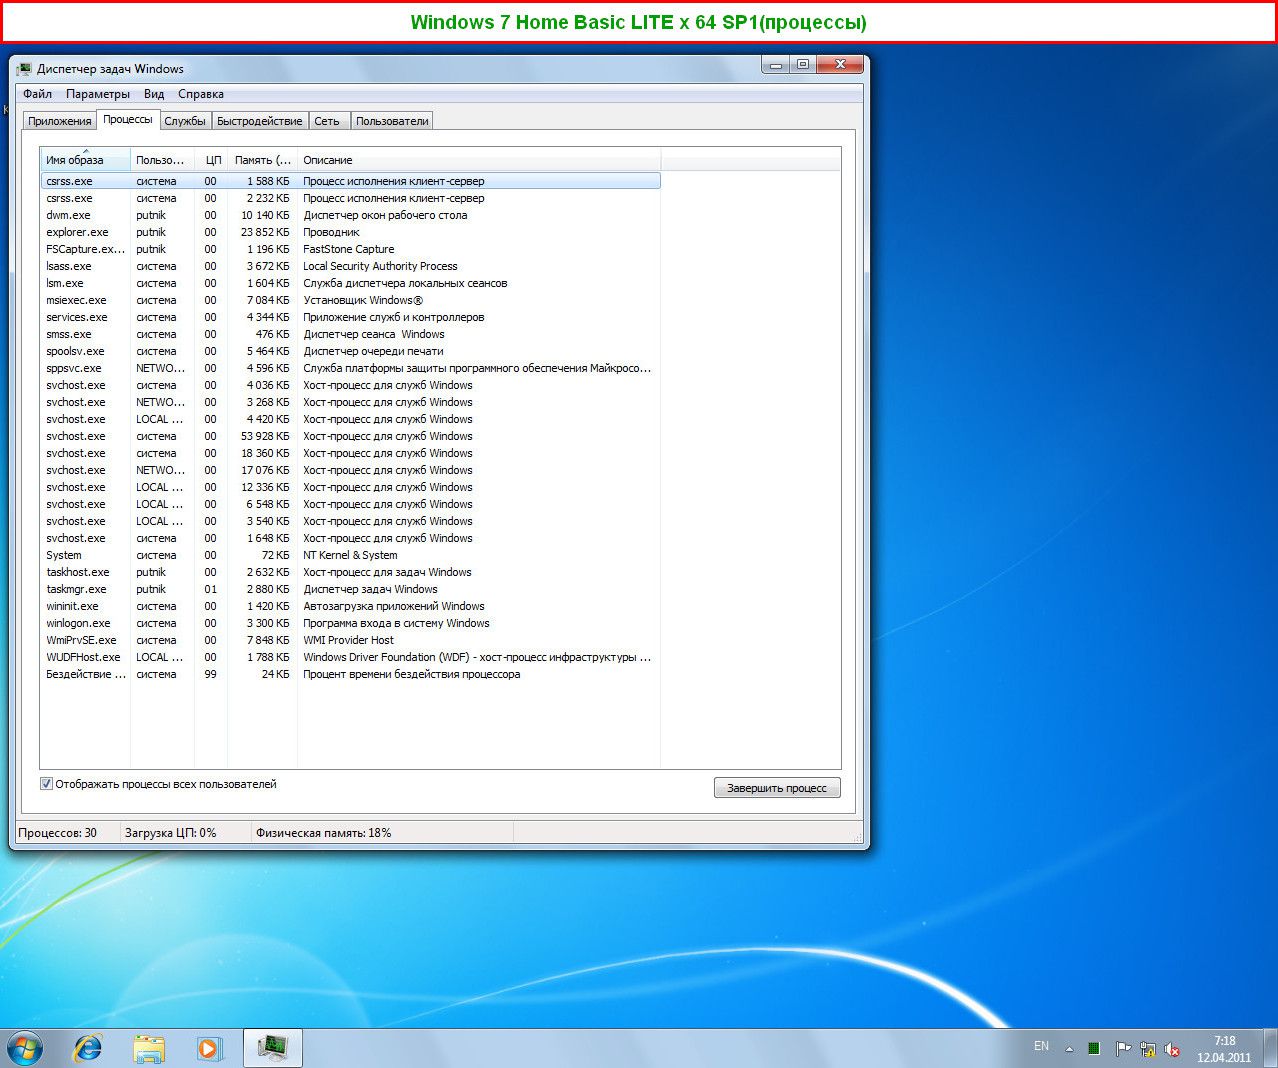
Task: Select the lsm.exe process
Action: (350, 283)
